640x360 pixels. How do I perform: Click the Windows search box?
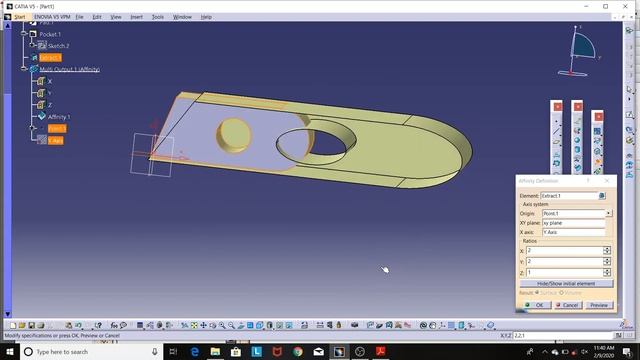click(x=92, y=351)
